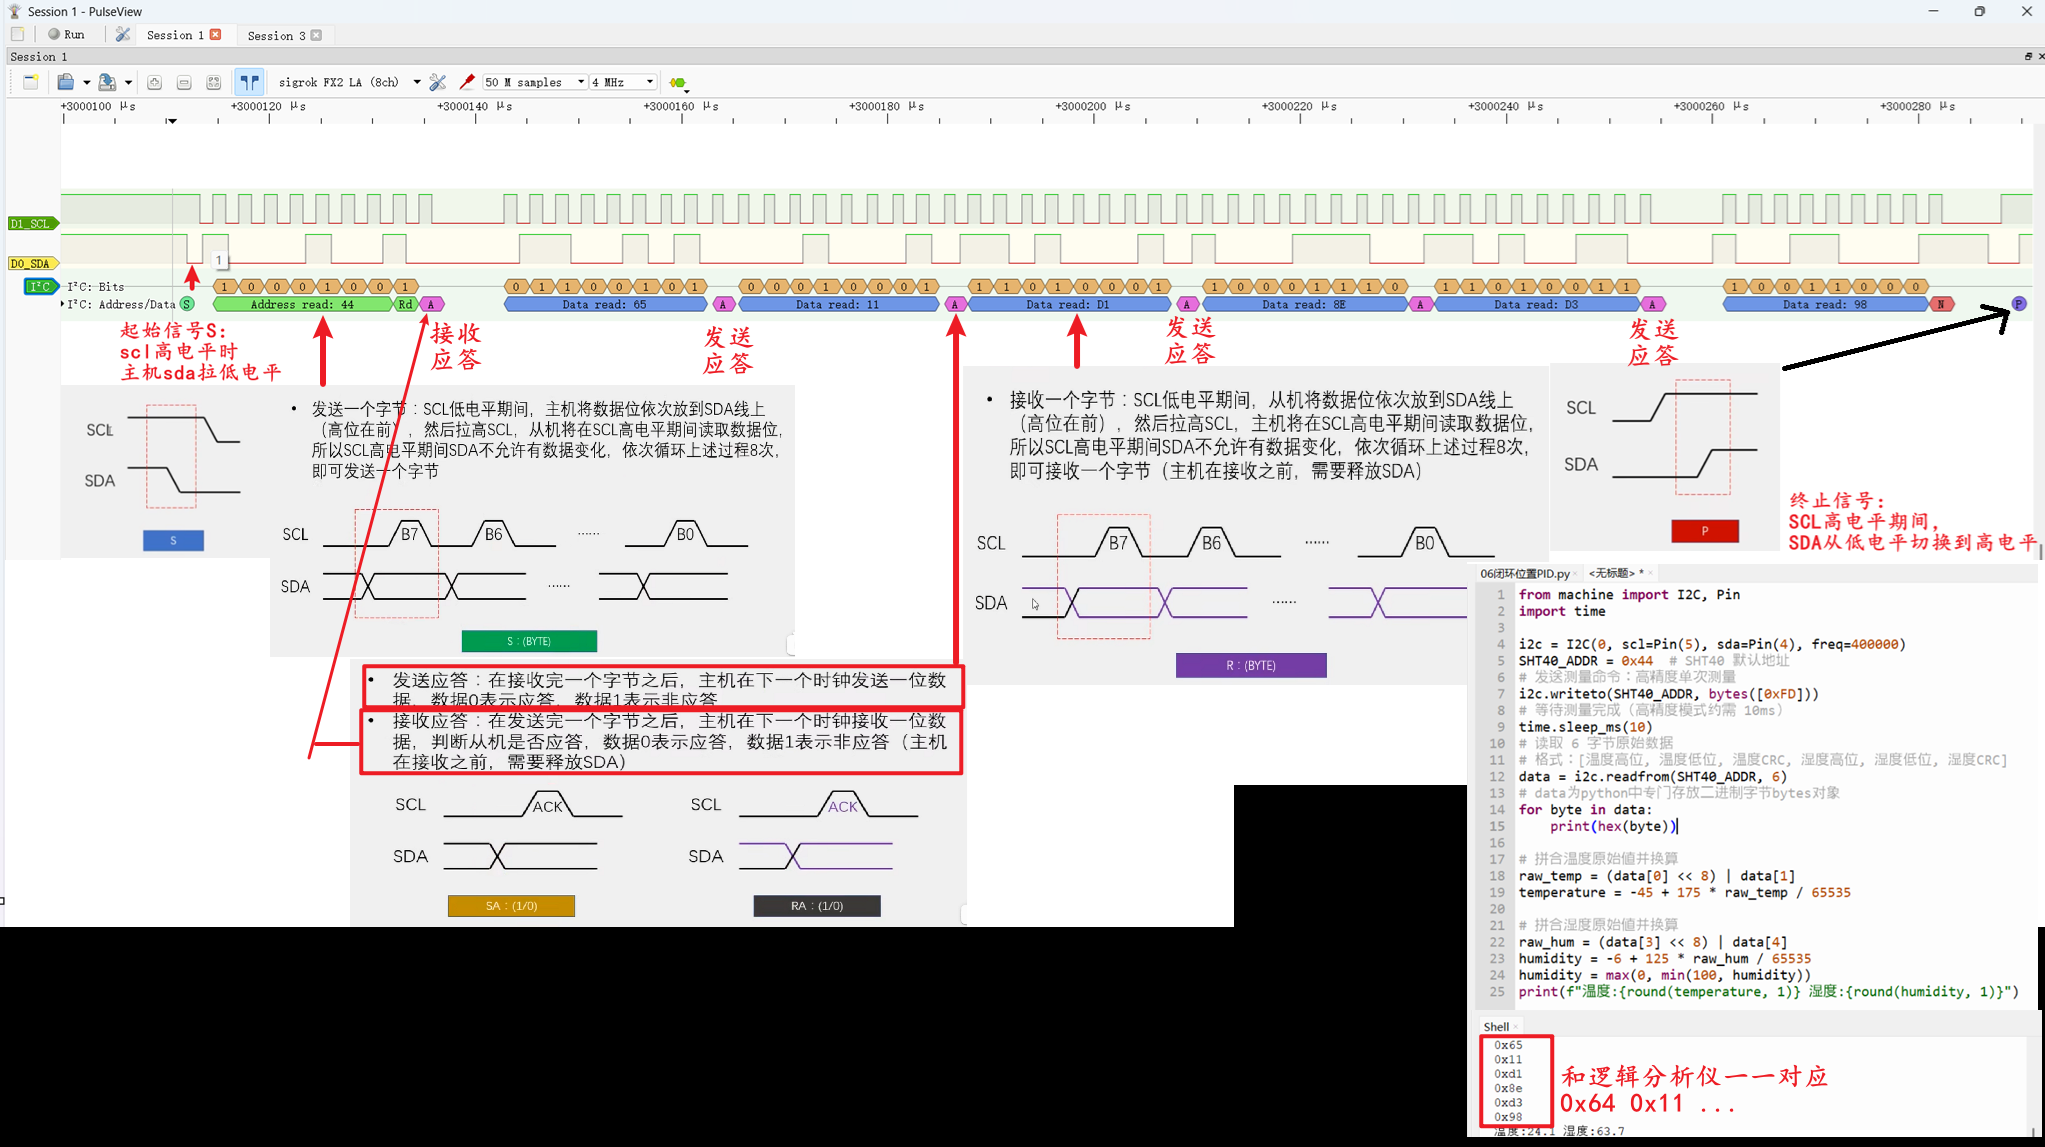
Task: Open the 50 M samples dropdown
Action: coord(580,82)
